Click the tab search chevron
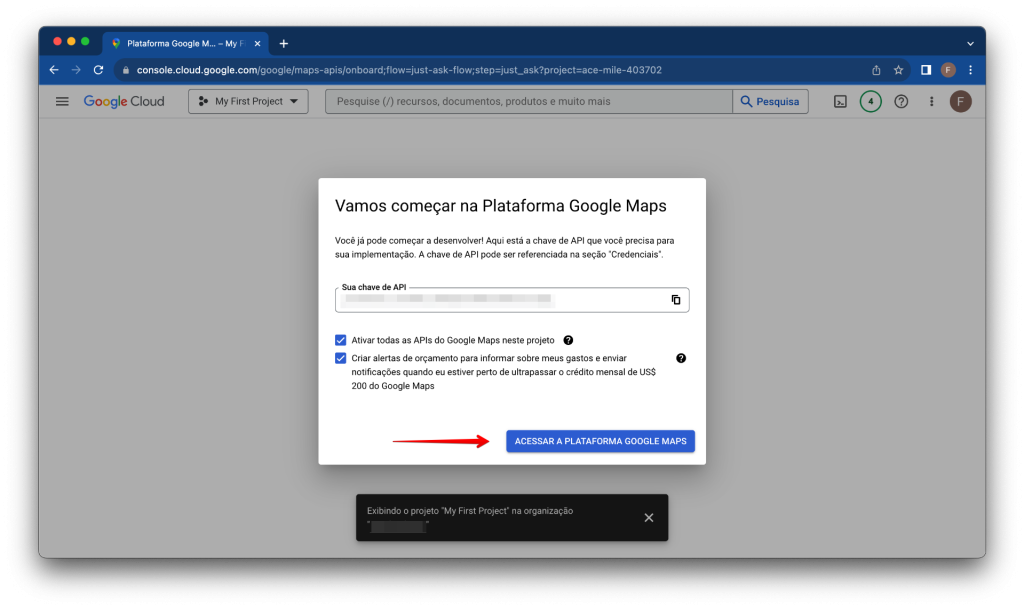 coord(970,44)
